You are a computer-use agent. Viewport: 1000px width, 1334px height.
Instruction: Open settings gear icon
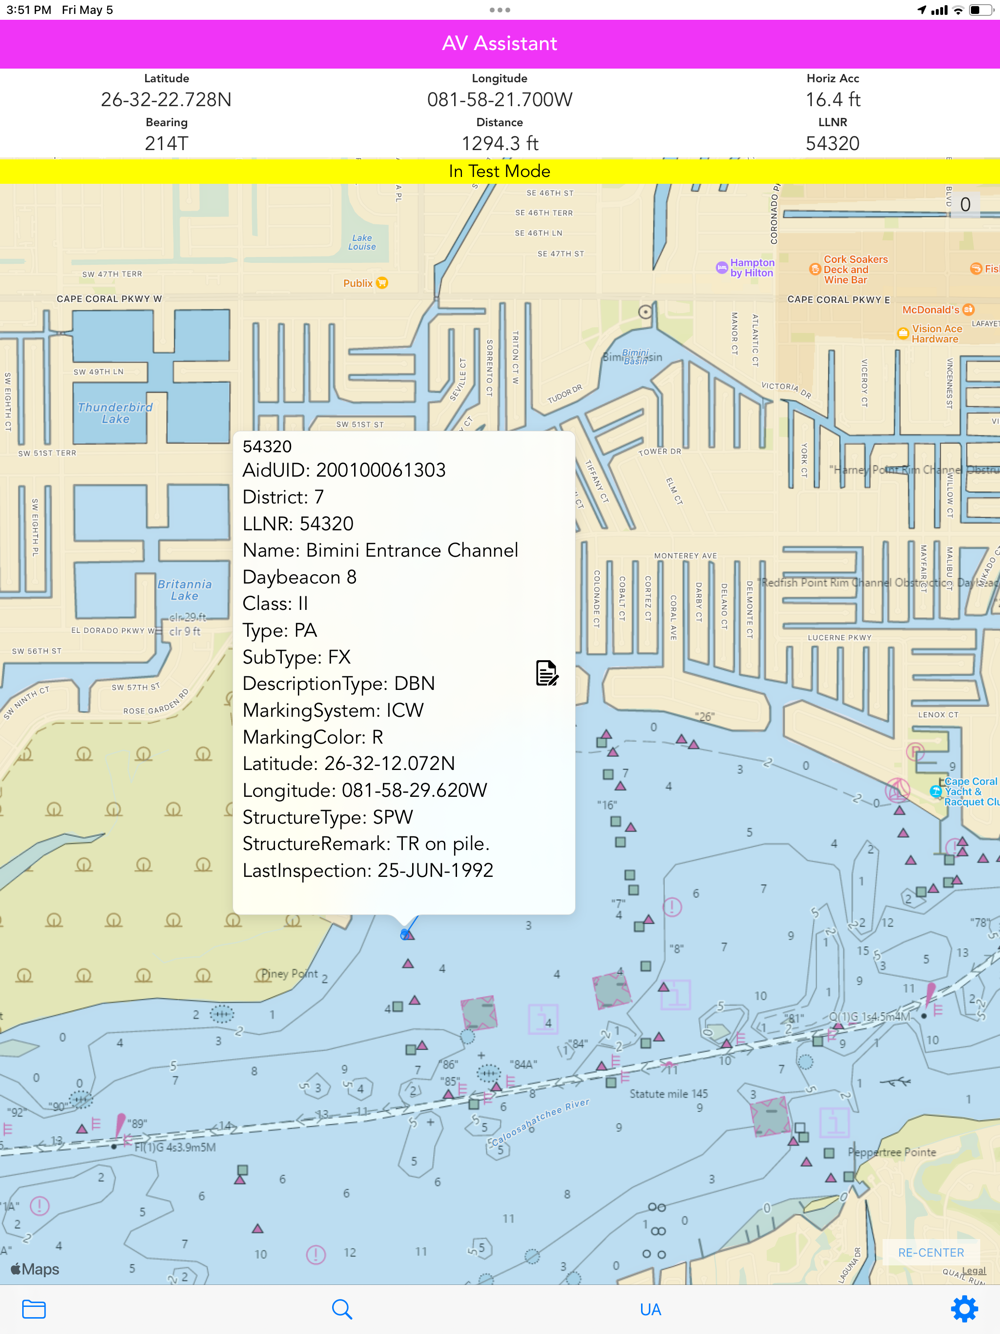click(964, 1309)
